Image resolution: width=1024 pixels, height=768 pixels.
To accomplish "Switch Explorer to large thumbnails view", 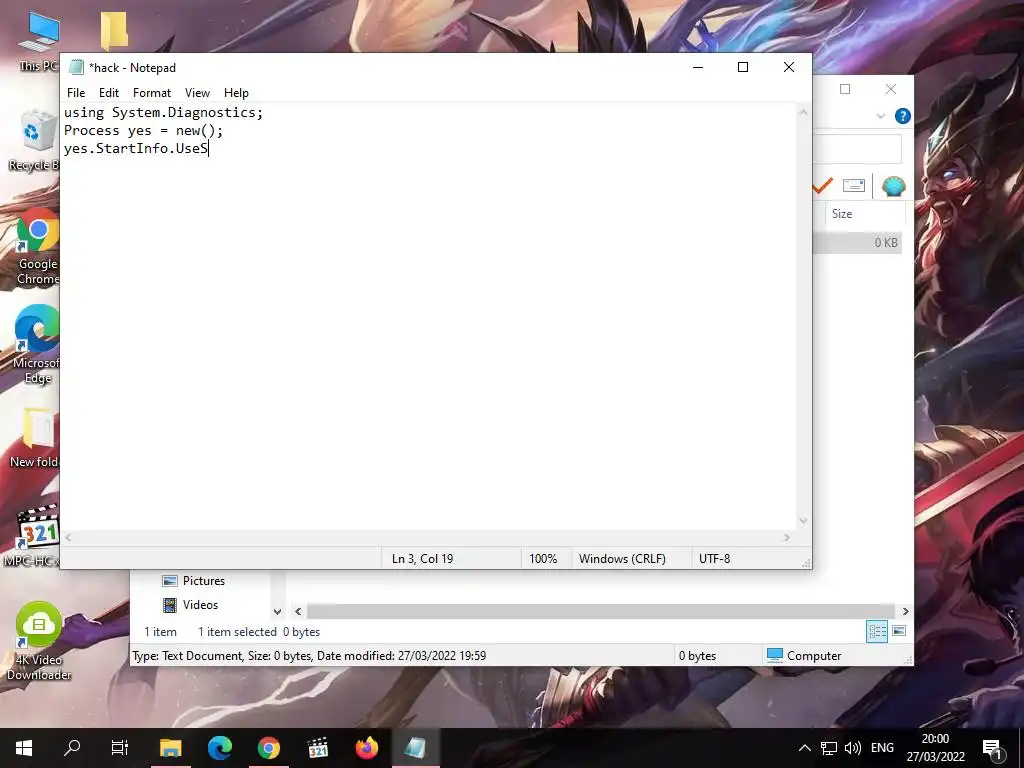I will [x=899, y=632].
